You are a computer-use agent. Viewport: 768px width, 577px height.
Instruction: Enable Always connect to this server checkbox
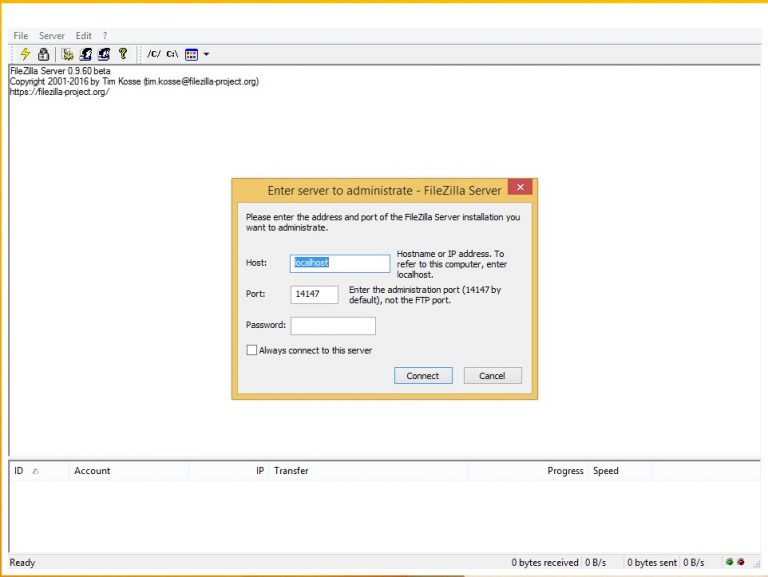[x=252, y=350]
